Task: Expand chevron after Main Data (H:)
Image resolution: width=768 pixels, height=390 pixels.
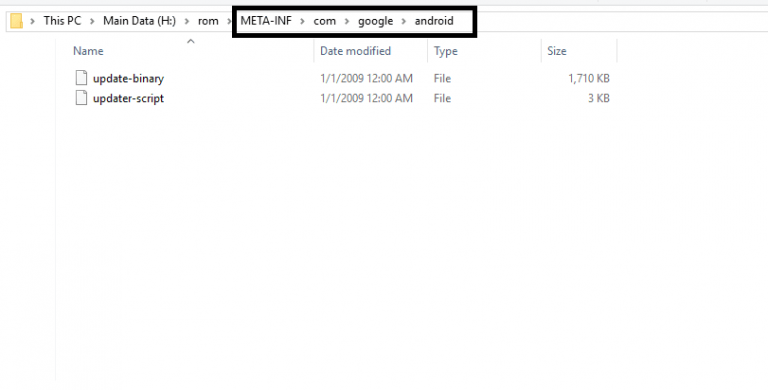Action: [x=187, y=21]
